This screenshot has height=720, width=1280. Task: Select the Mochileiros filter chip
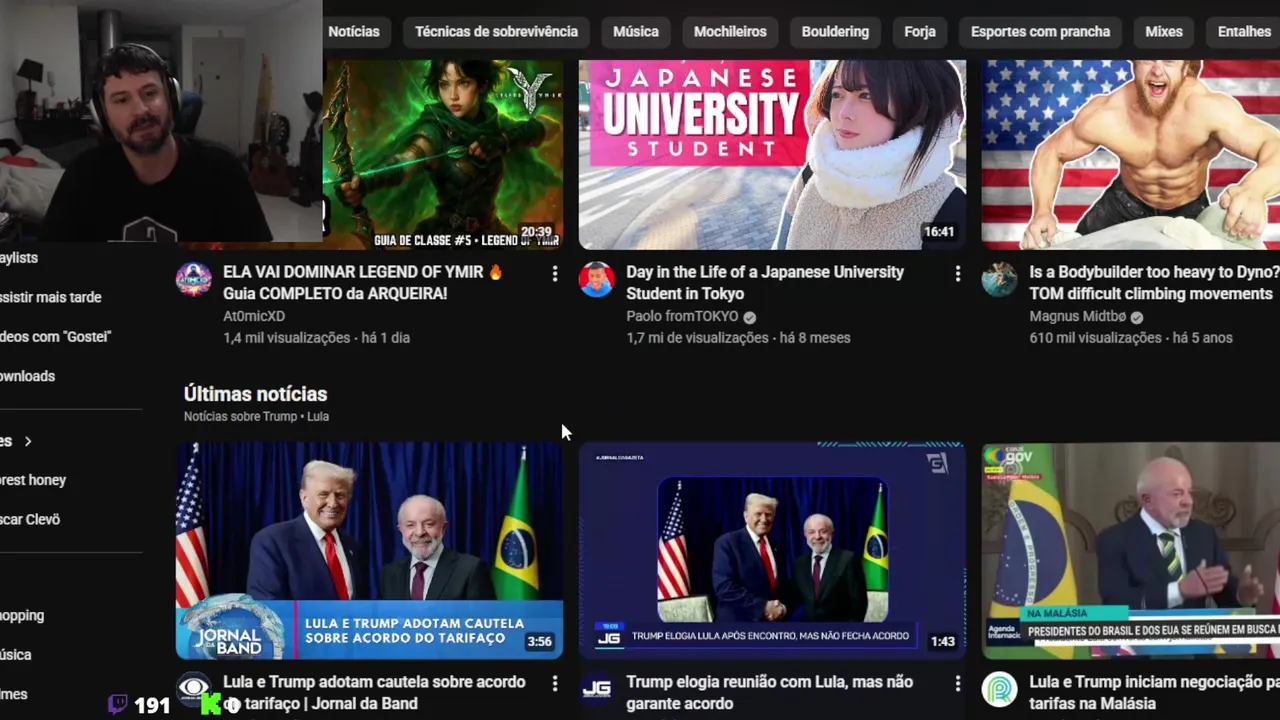tap(730, 32)
